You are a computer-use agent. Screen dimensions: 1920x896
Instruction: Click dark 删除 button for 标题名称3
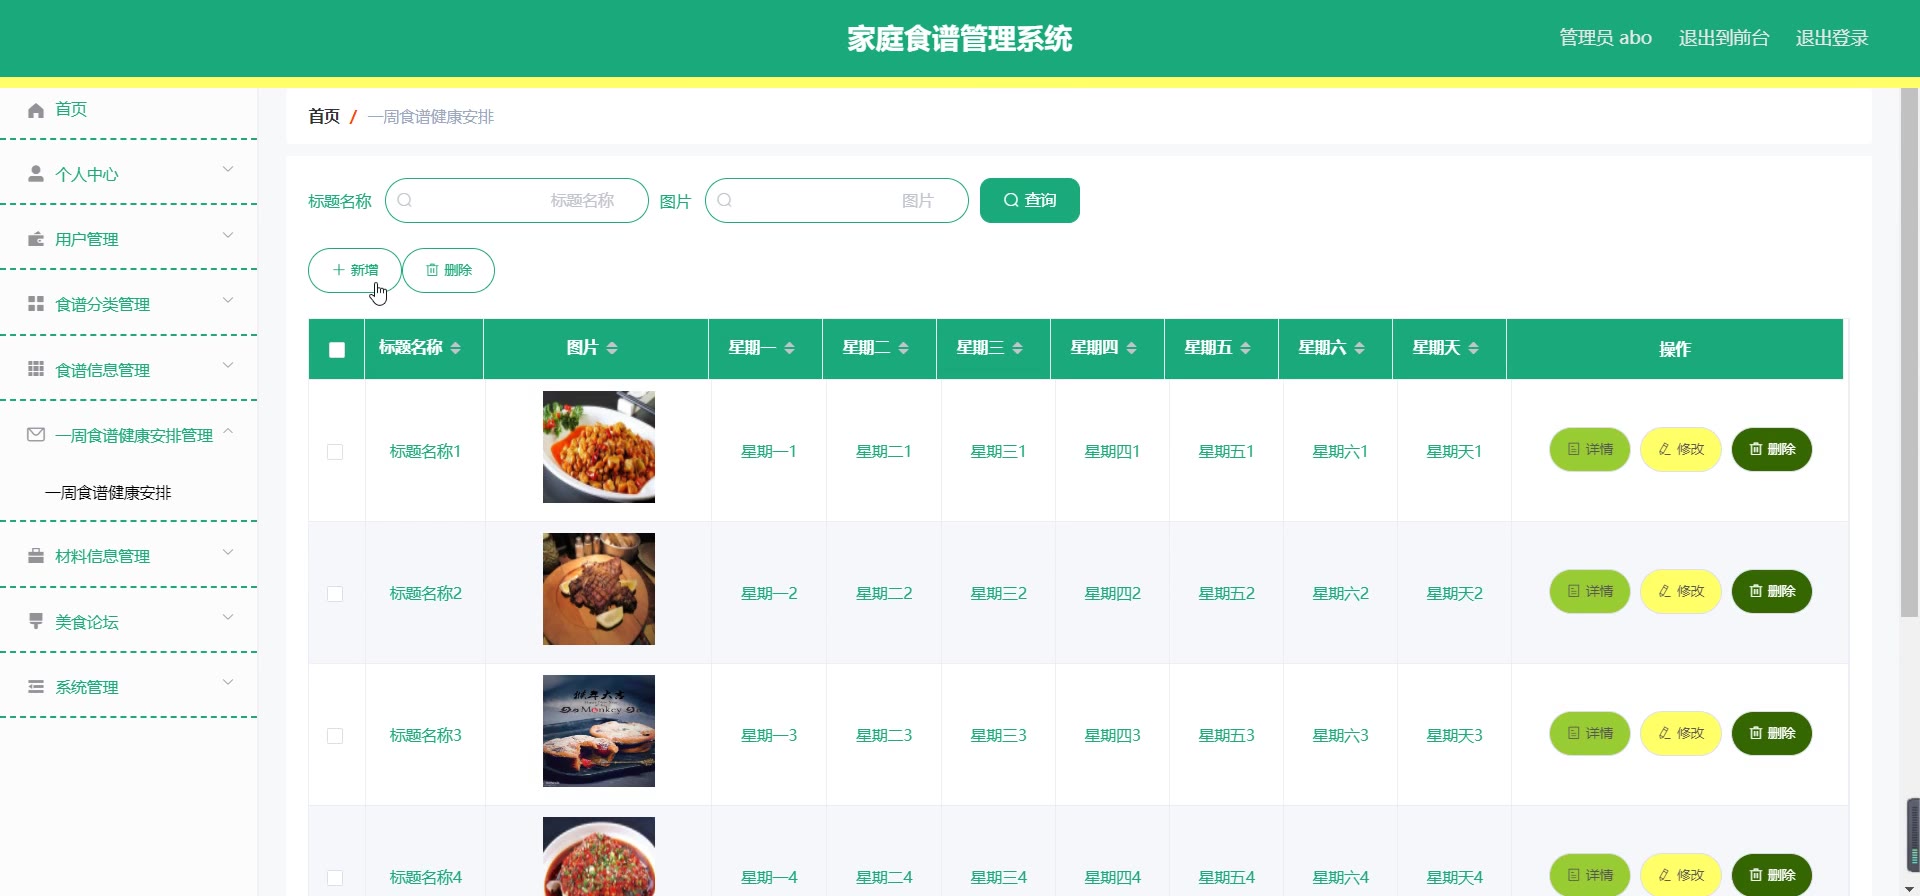(x=1772, y=733)
